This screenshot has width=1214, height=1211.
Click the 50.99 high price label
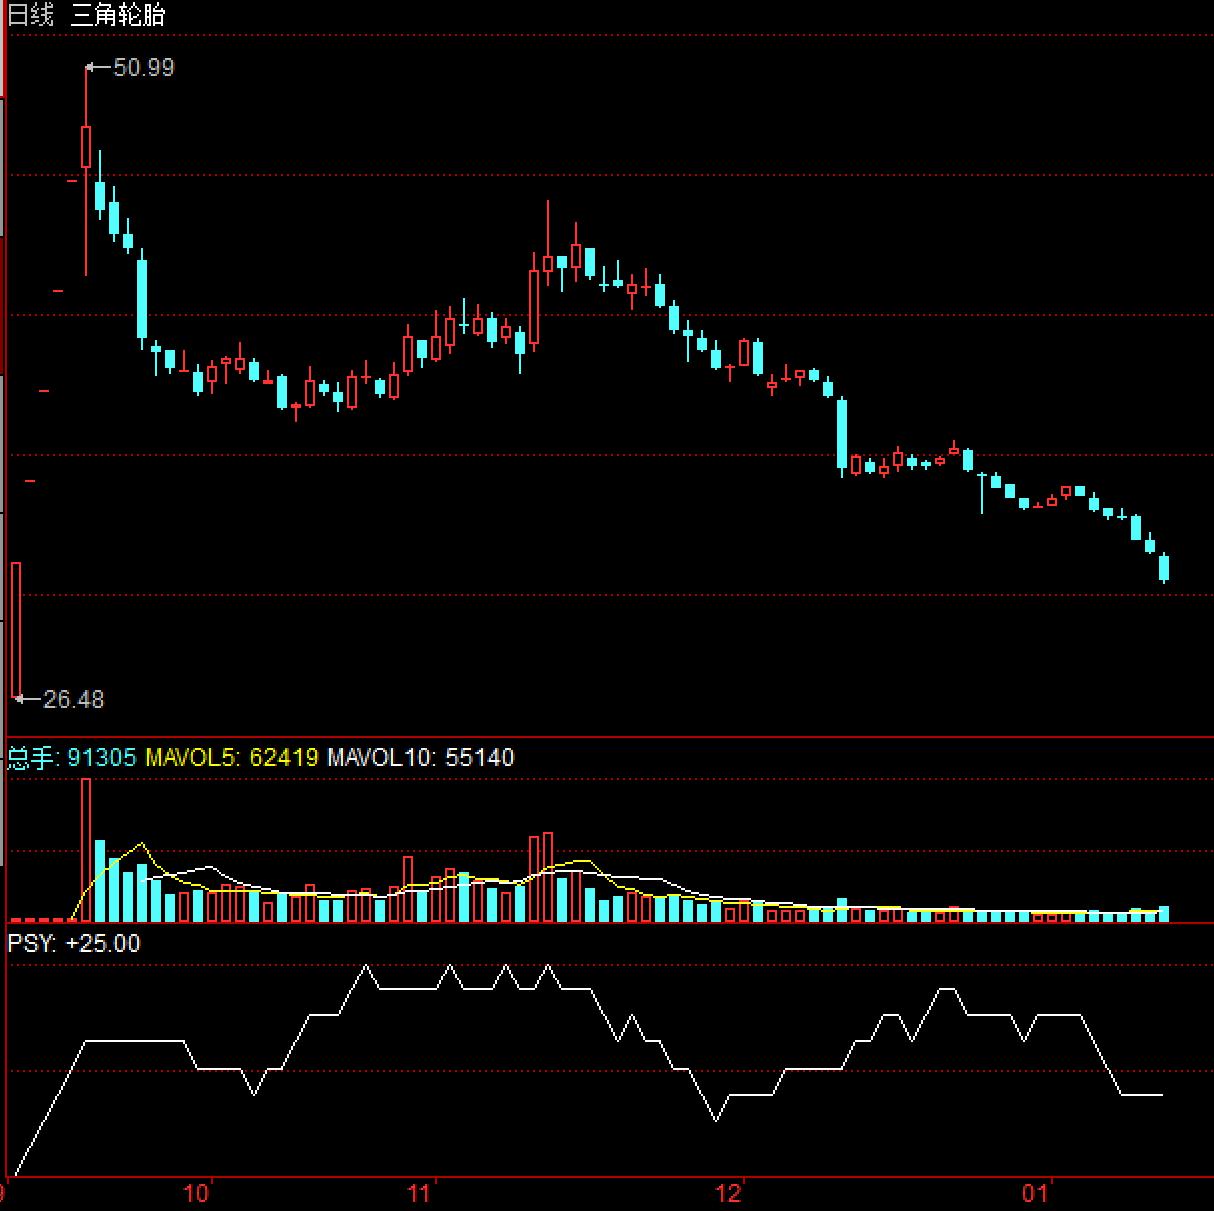pyautogui.click(x=143, y=68)
